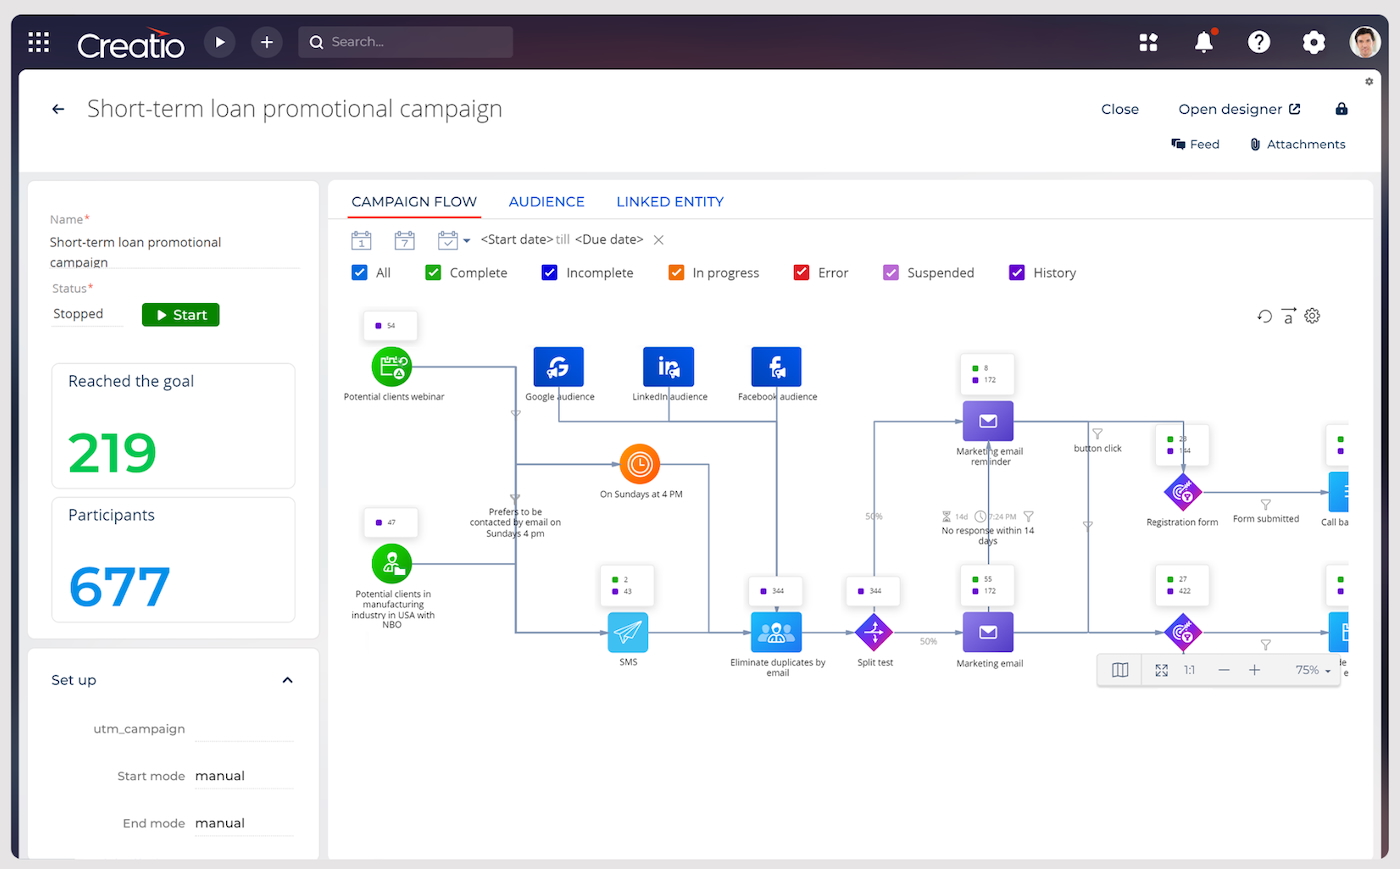Toggle the Error checkbox
Screen dimensions: 1400x869
coord(801,272)
